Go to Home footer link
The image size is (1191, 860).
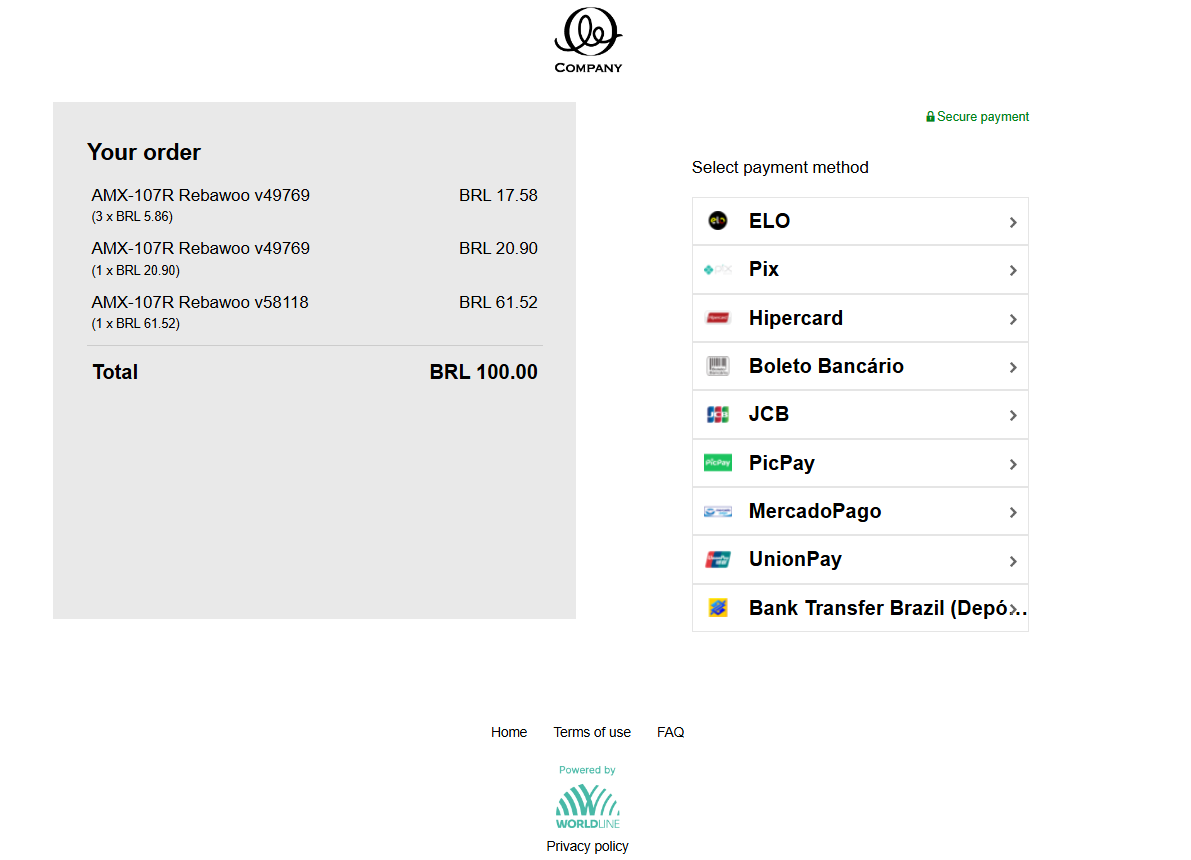point(509,732)
